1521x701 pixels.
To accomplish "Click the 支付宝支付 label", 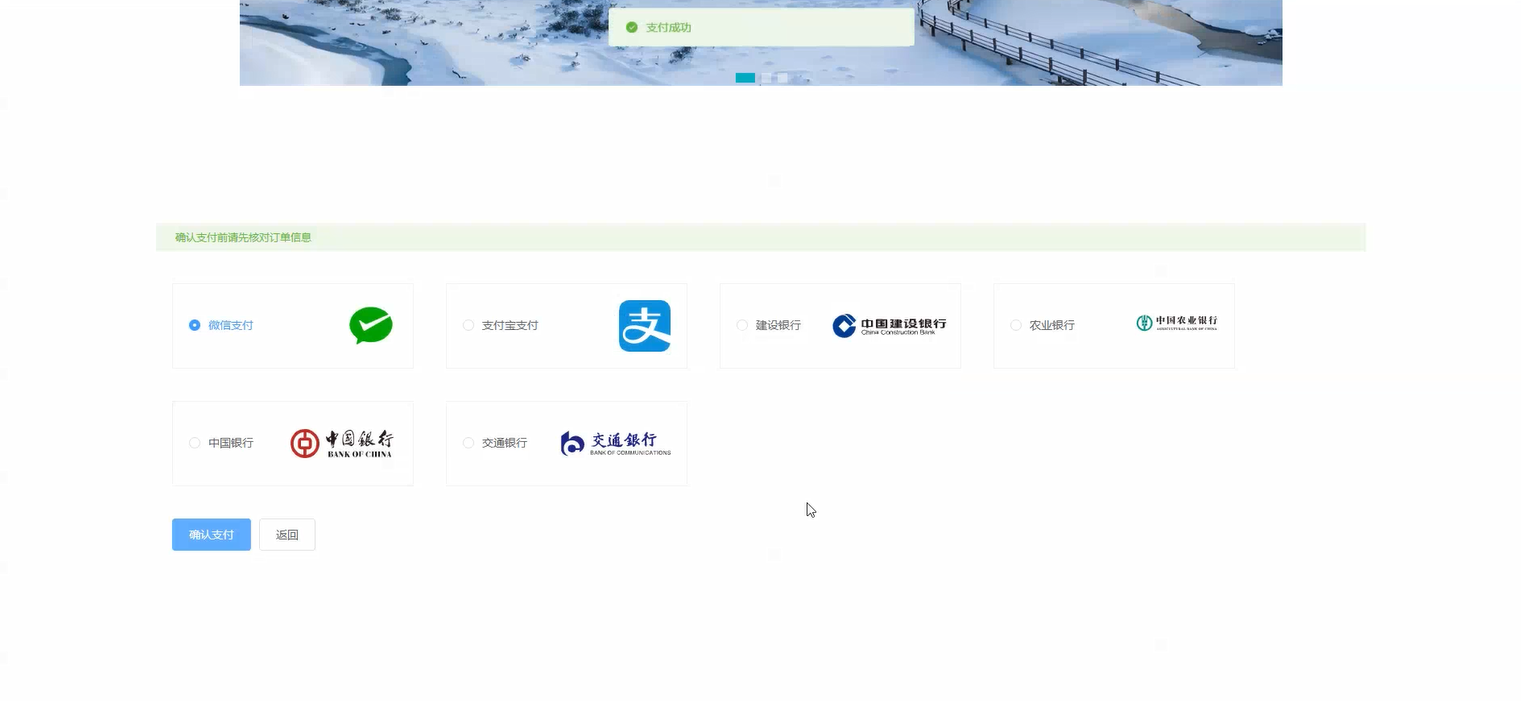I will (x=510, y=325).
